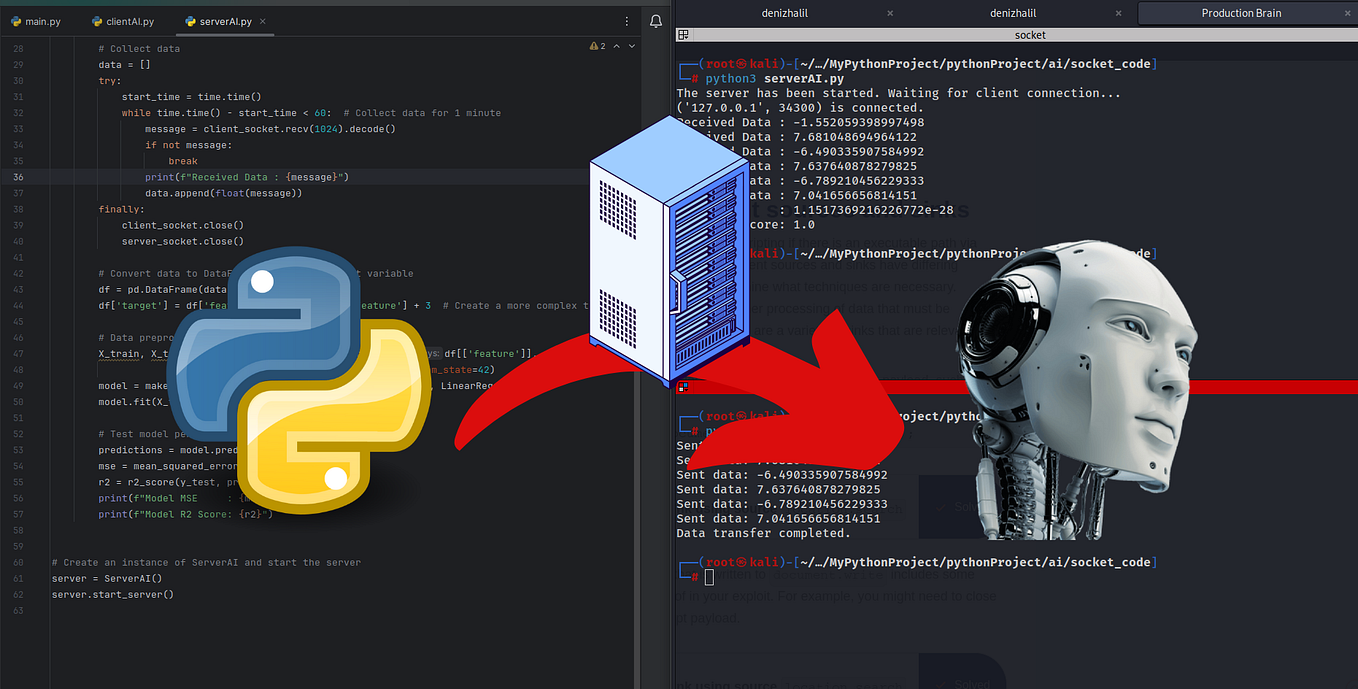Click the socket terminal title bar

coord(1030,34)
